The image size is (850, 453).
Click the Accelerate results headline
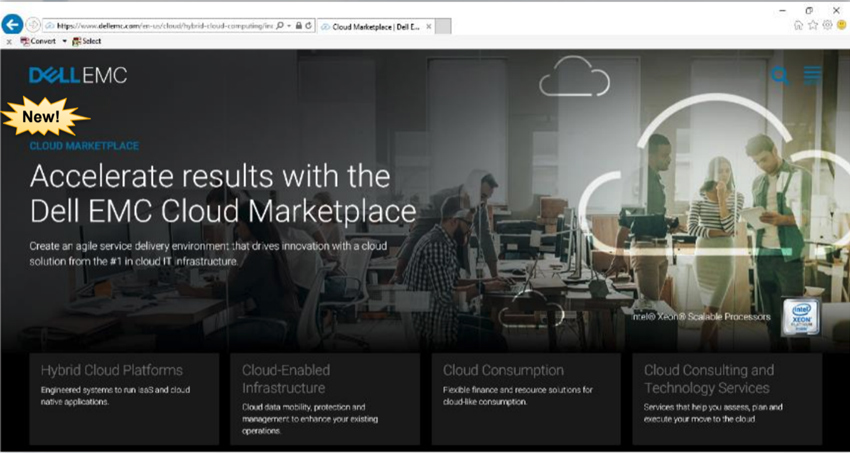click(x=223, y=193)
